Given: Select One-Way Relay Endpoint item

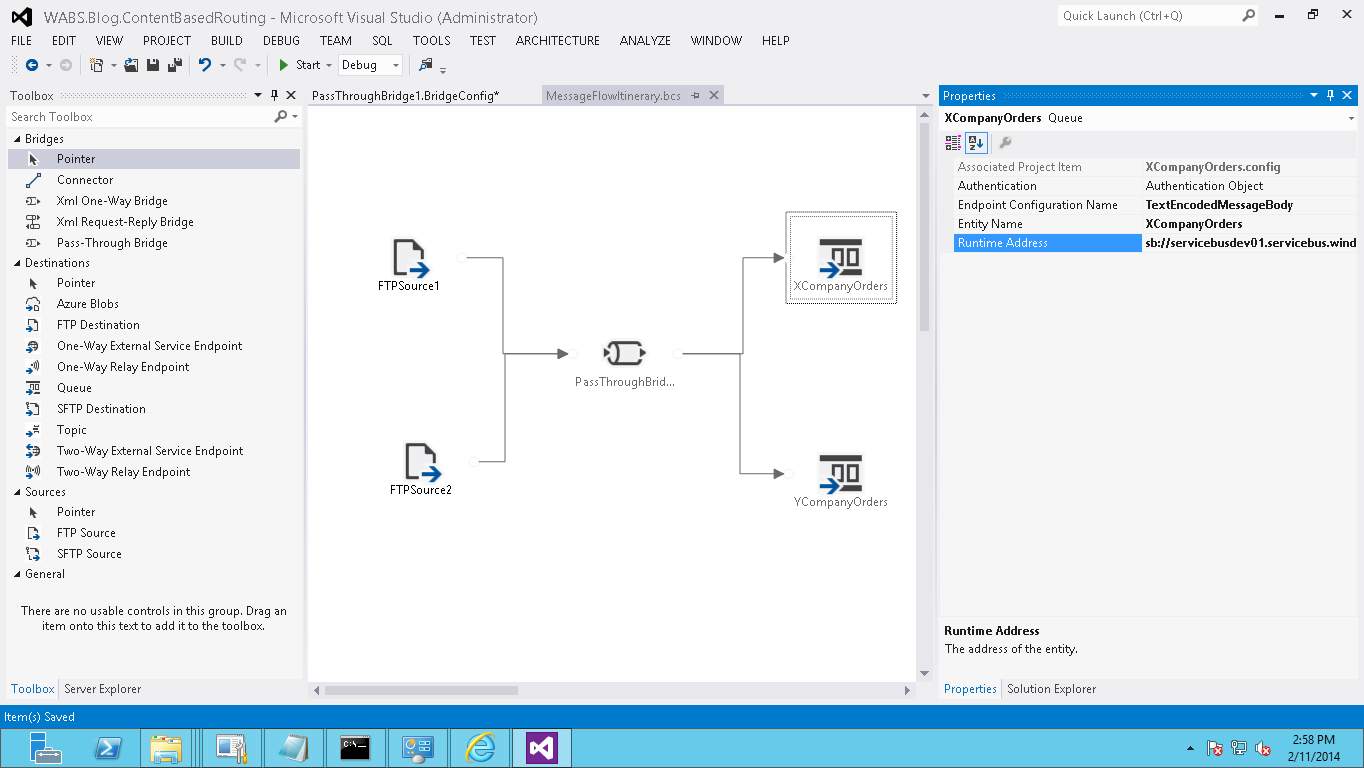Looking at the screenshot, I should (x=123, y=367).
